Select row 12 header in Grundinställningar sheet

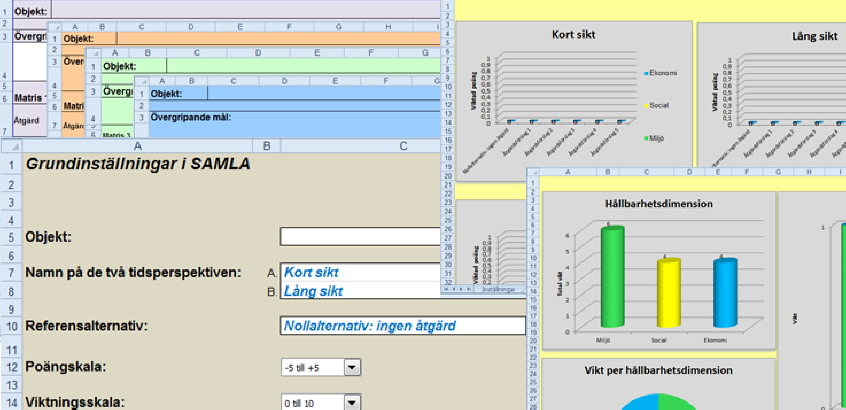11,368
